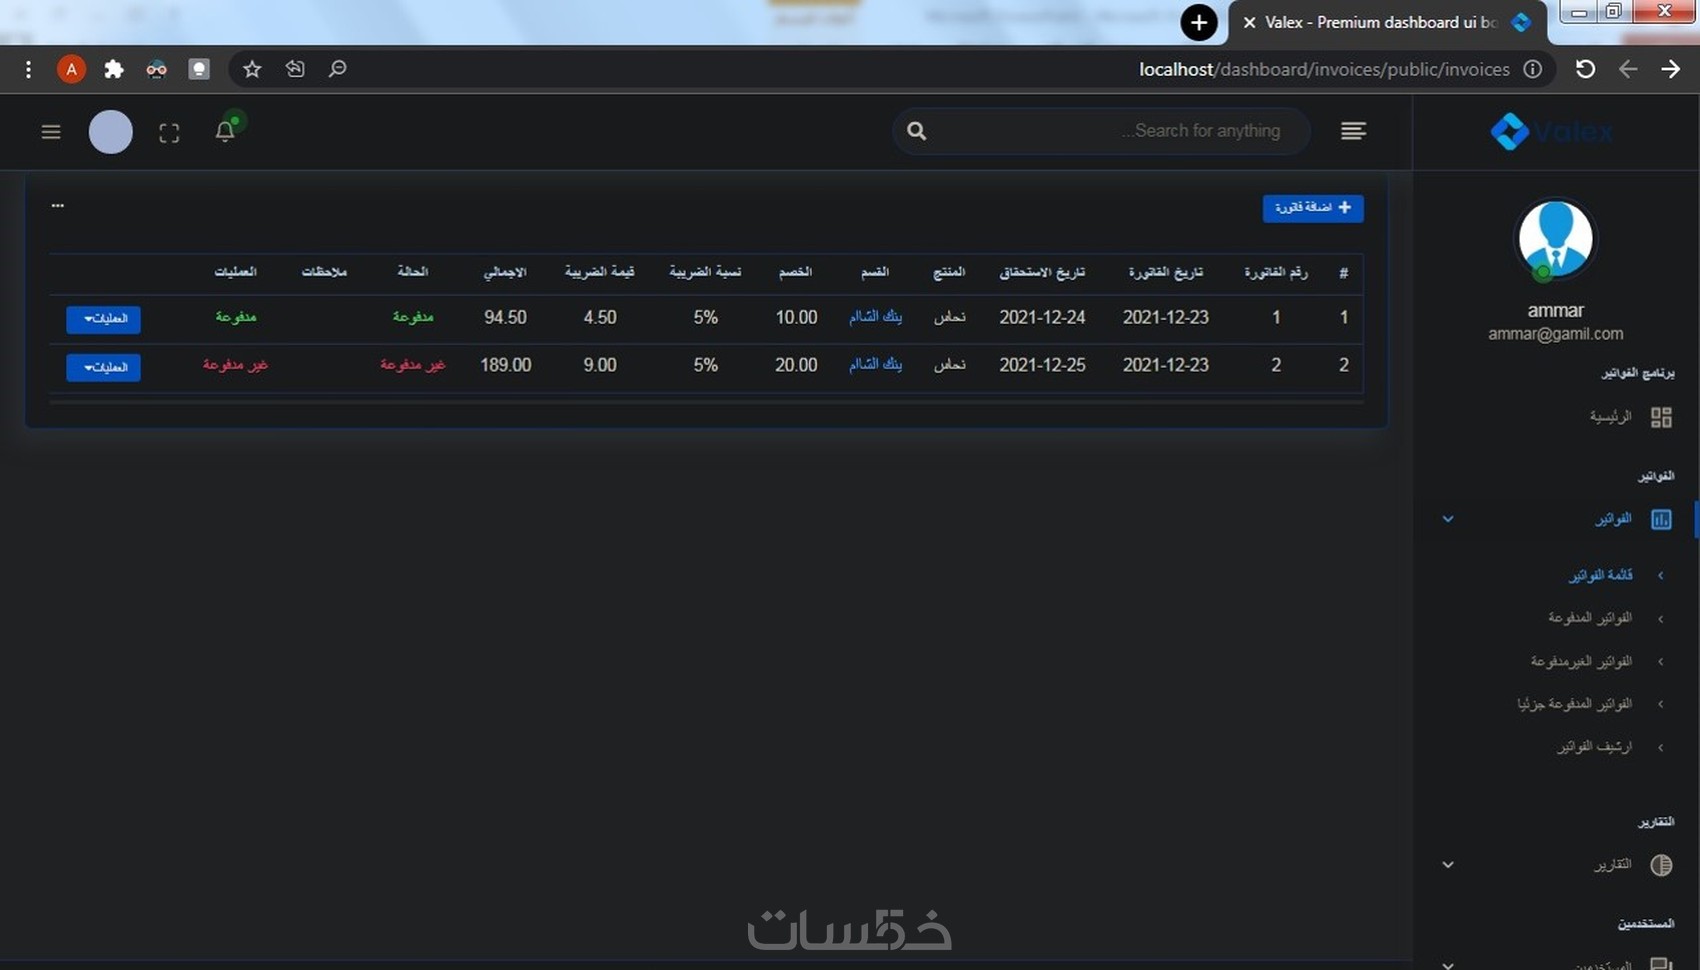Click tax value 9.00
1700x970 pixels.
(x=600, y=365)
